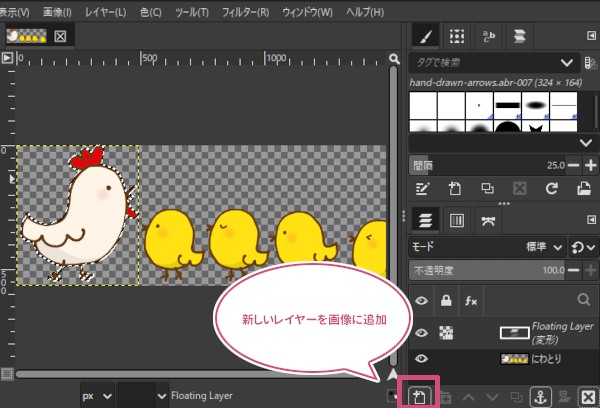Switch to the Channels tab

coord(457,220)
